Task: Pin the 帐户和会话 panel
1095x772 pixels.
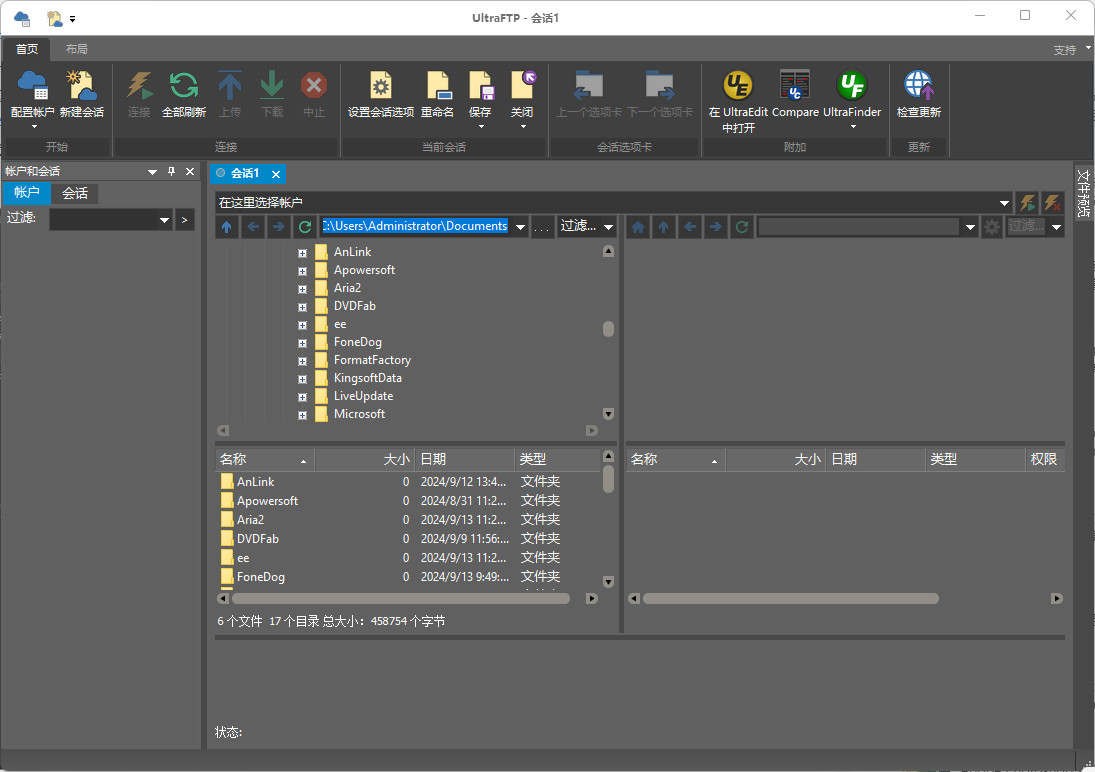Action: pyautogui.click(x=171, y=171)
